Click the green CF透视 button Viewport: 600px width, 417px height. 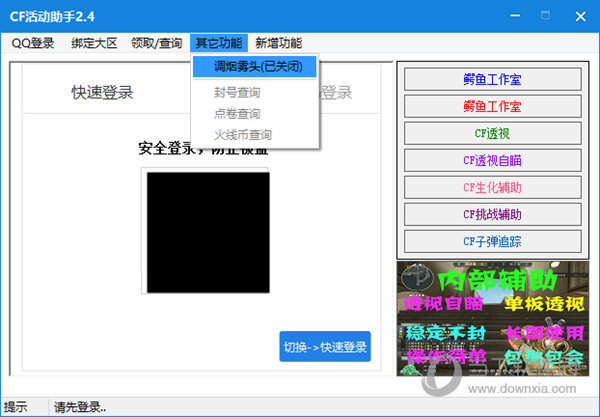[492, 134]
